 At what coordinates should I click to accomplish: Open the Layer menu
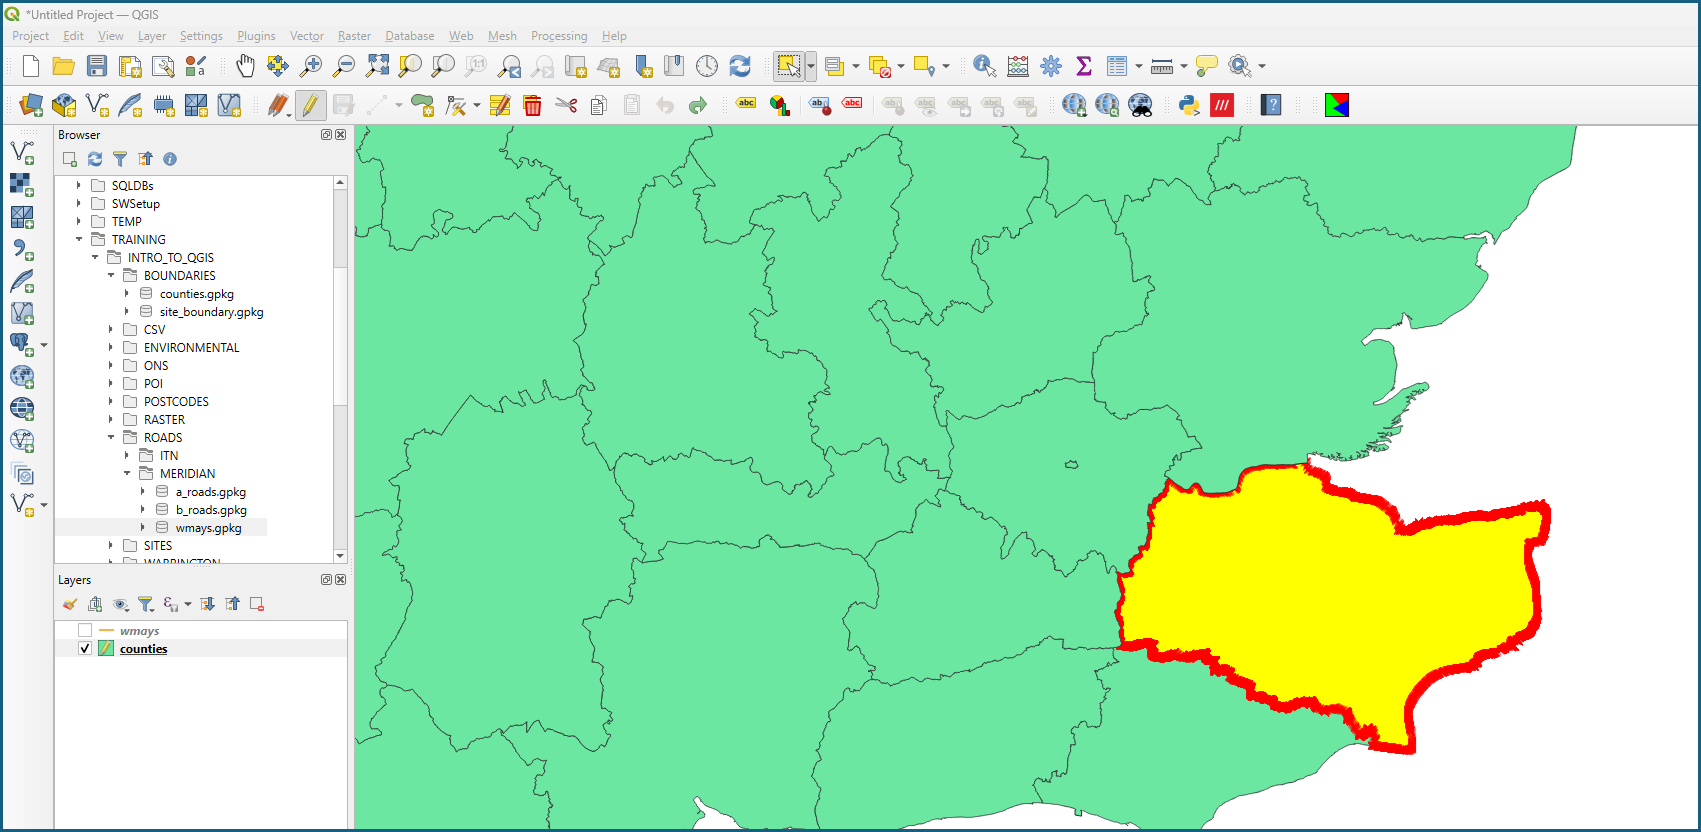pyautogui.click(x=152, y=36)
